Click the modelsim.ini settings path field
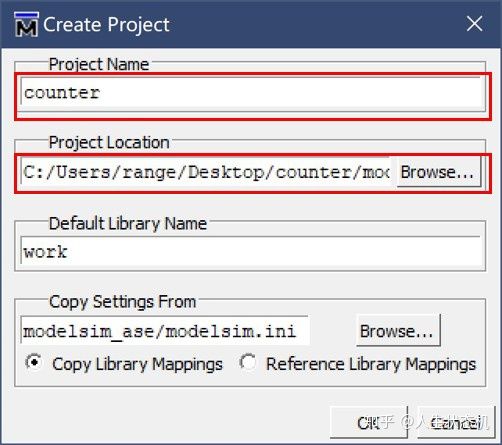Viewport: 502px width, 445px height. pyautogui.click(x=165, y=331)
